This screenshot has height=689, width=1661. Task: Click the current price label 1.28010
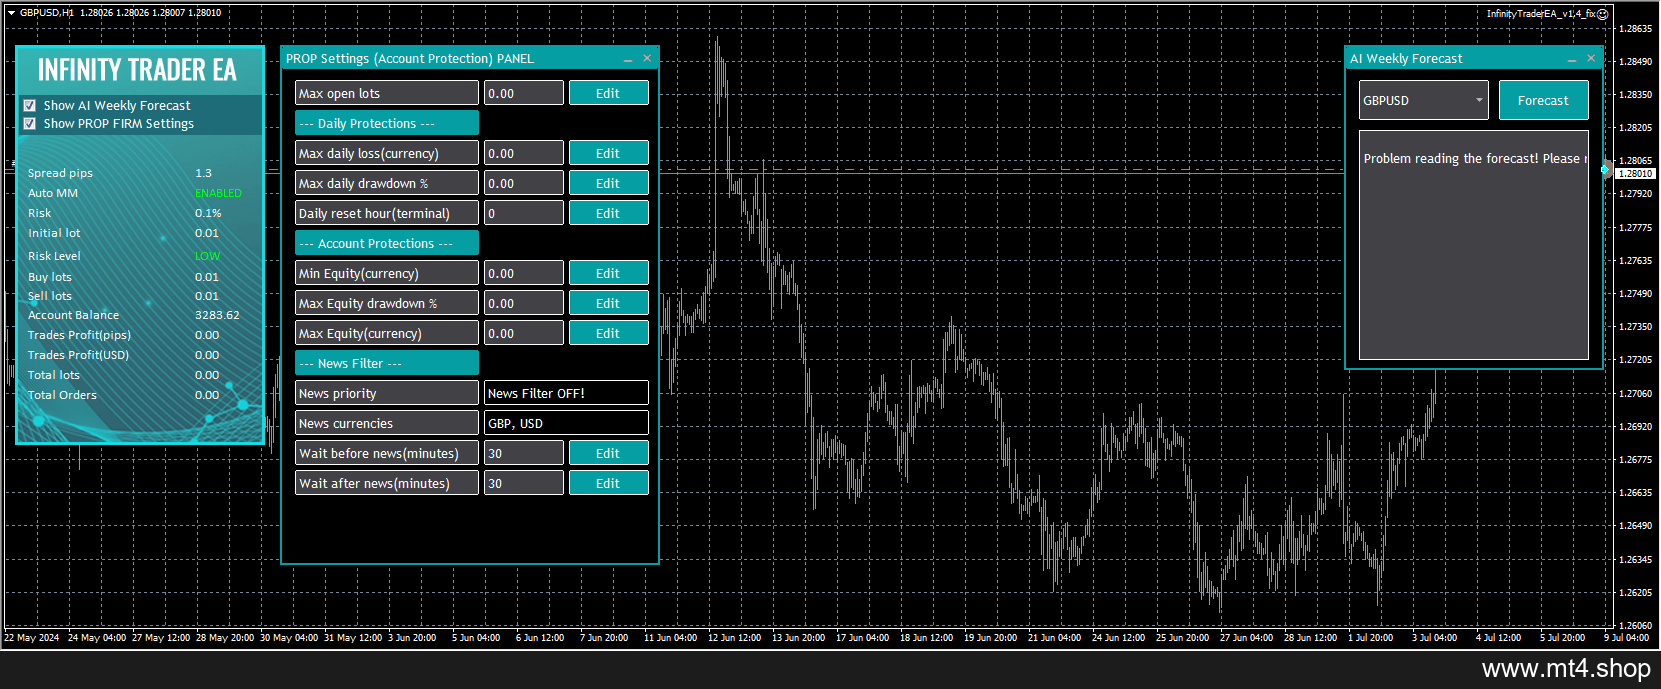pos(1635,173)
